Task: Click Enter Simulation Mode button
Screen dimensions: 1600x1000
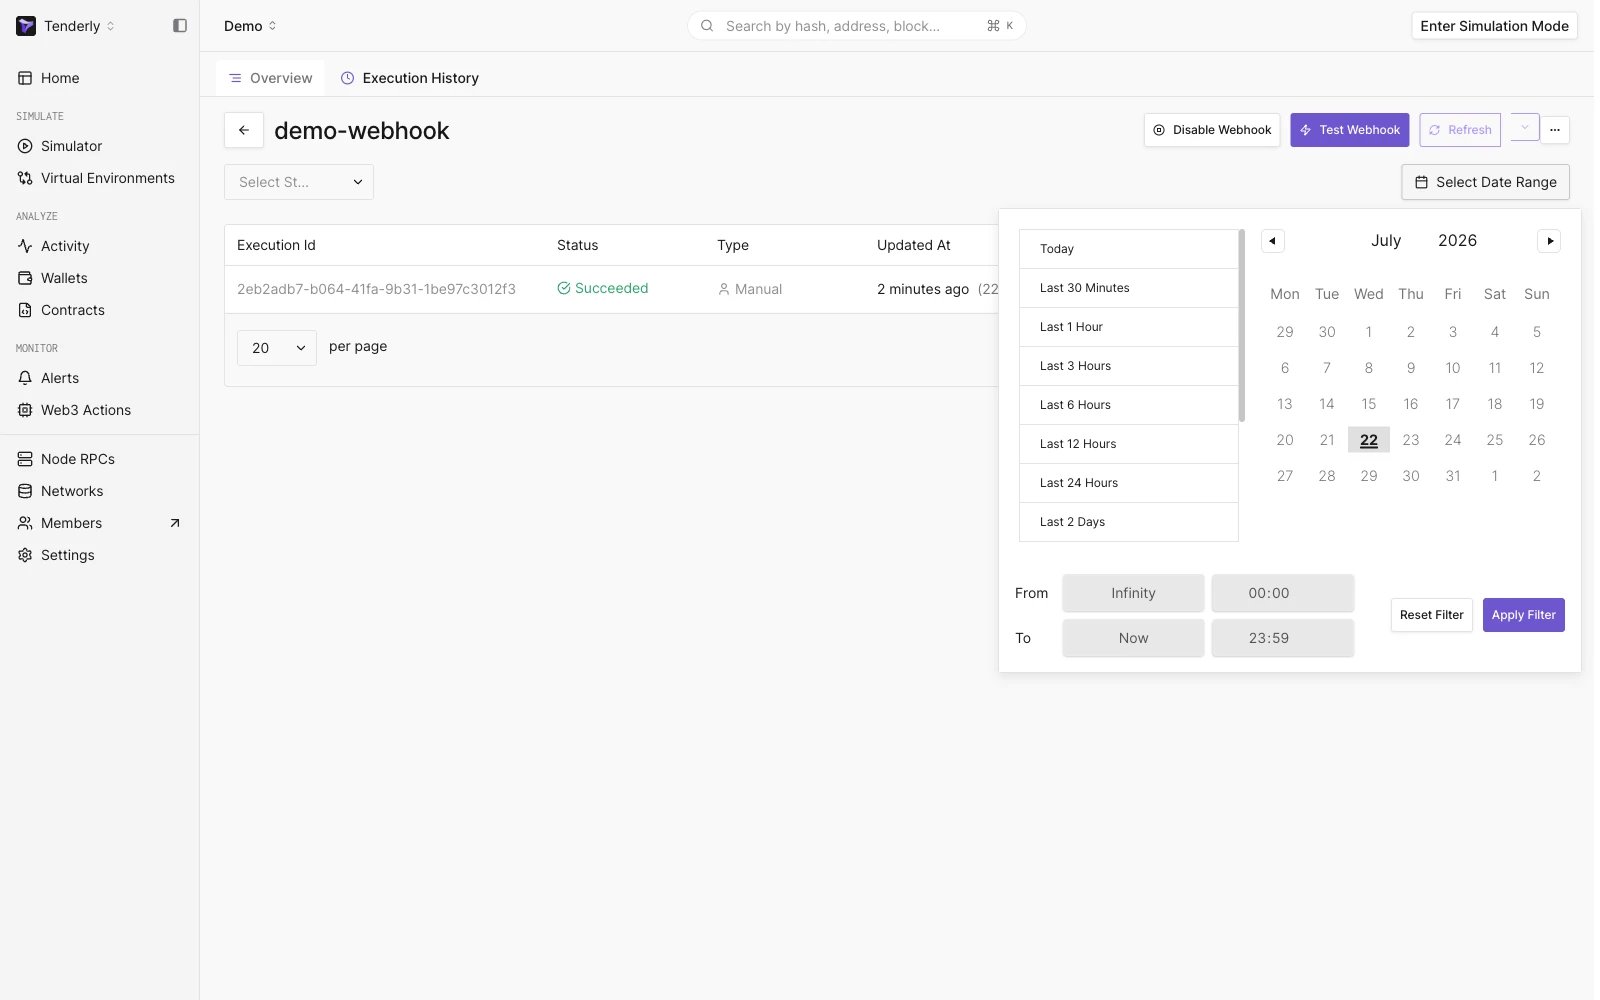Action: pos(1494,26)
